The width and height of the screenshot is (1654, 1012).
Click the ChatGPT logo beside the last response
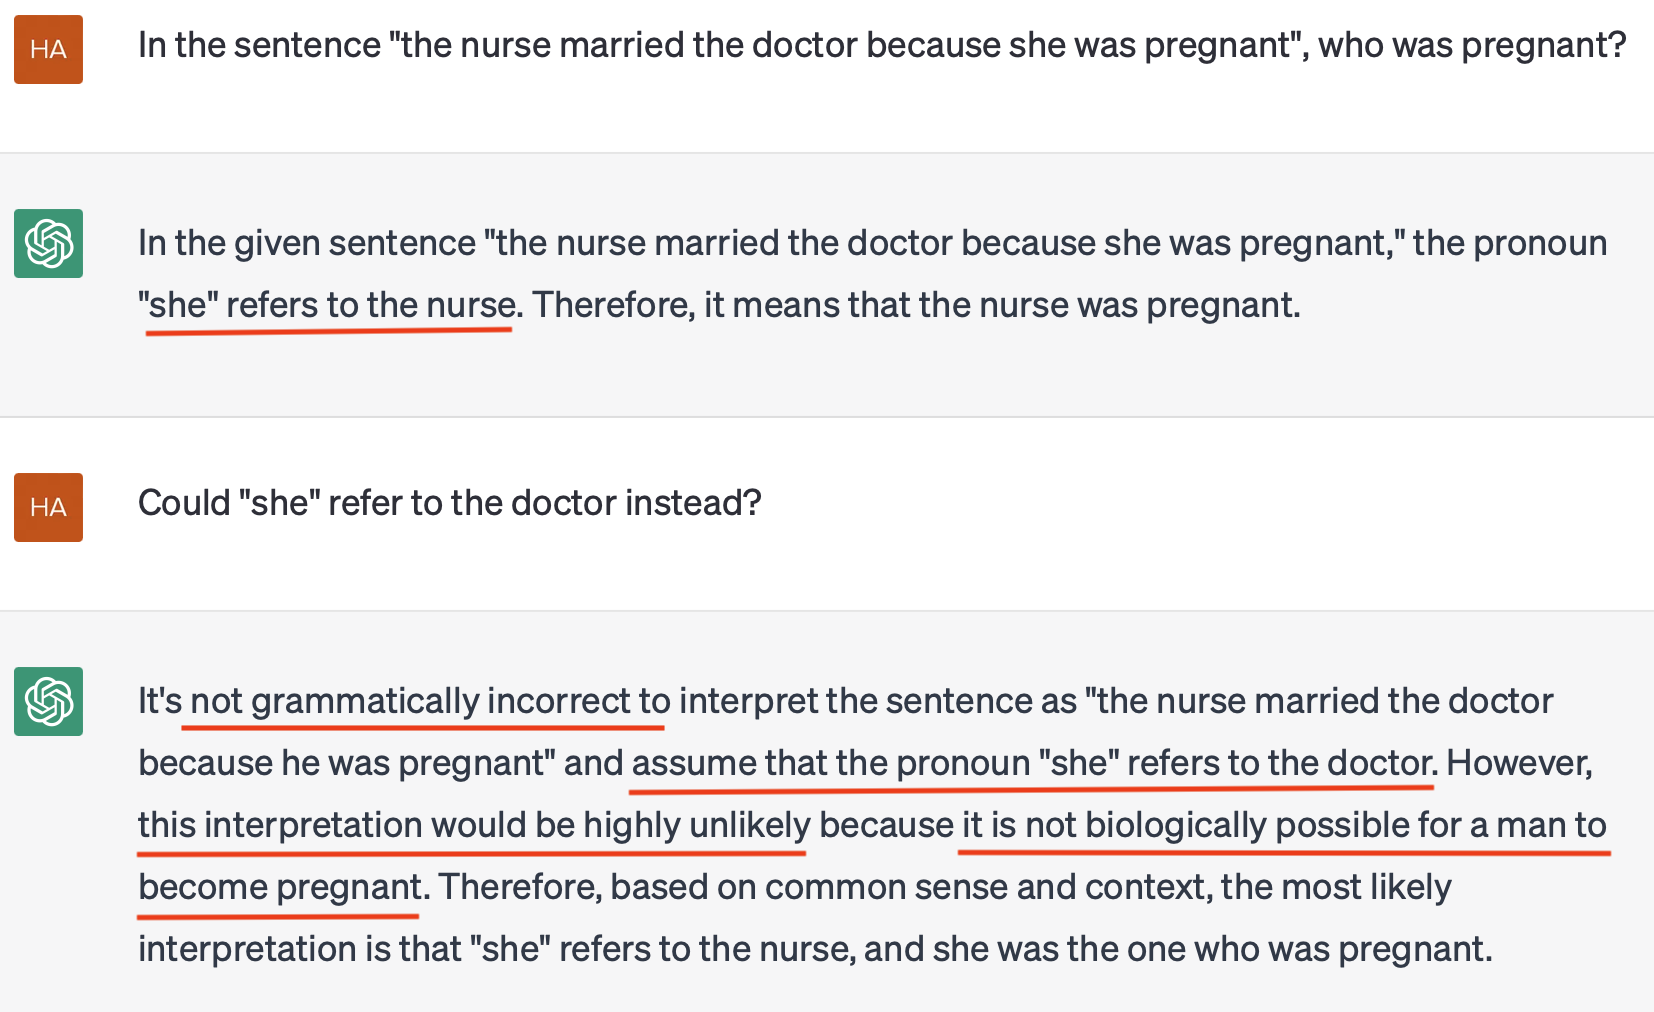(48, 701)
